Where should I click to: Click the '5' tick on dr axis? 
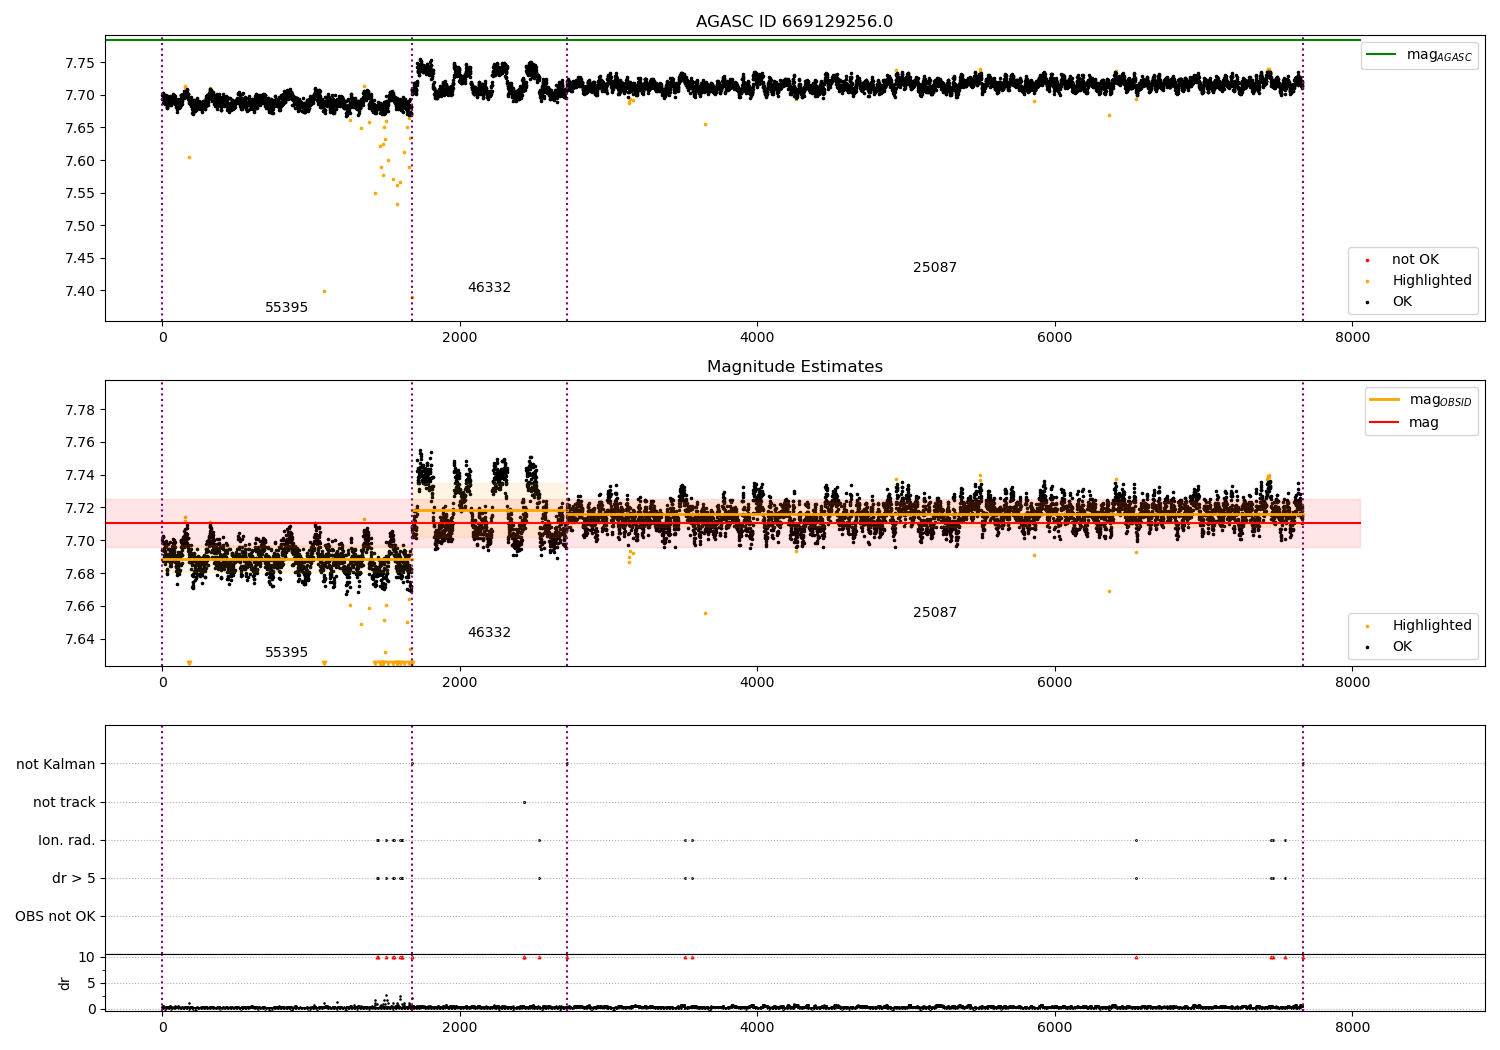pyautogui.click(x=91, y=984)
